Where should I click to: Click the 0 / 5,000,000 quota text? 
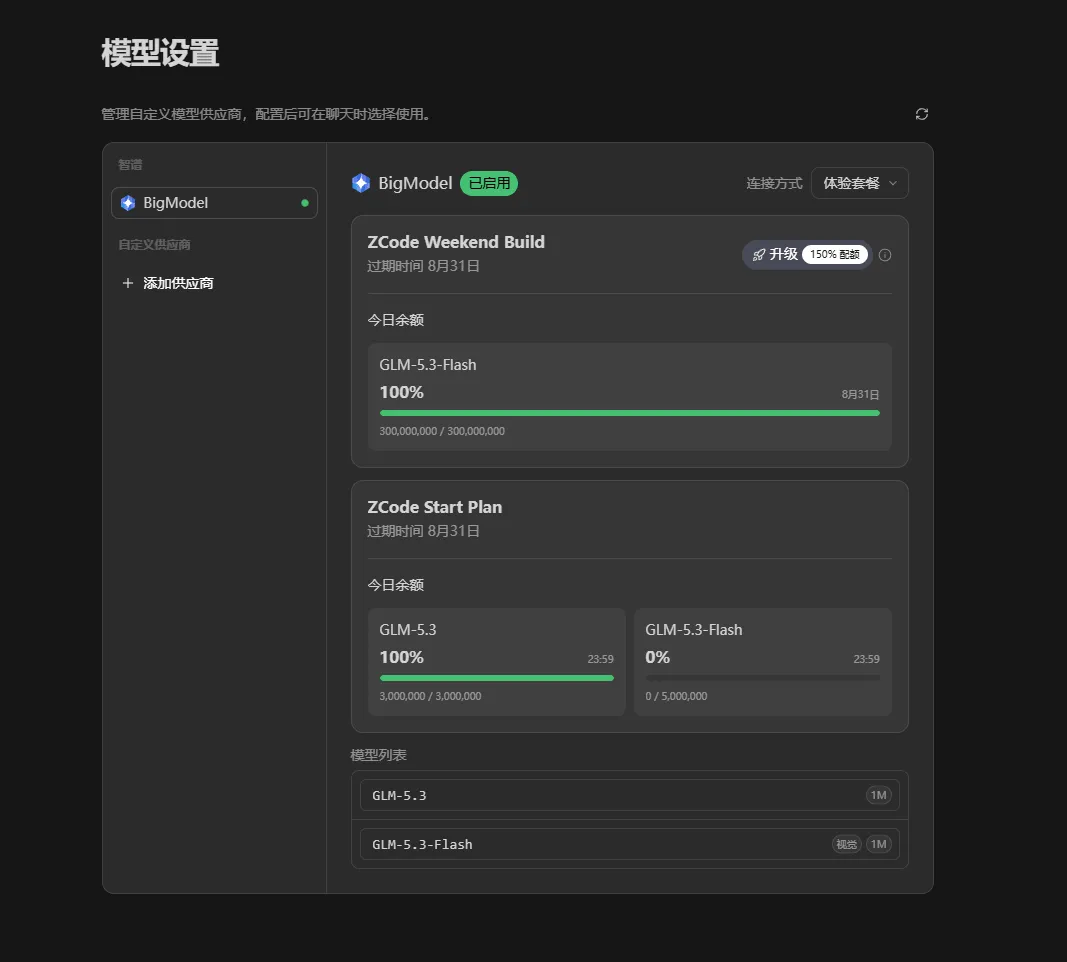pyautogui.click(x=676, y=696)
